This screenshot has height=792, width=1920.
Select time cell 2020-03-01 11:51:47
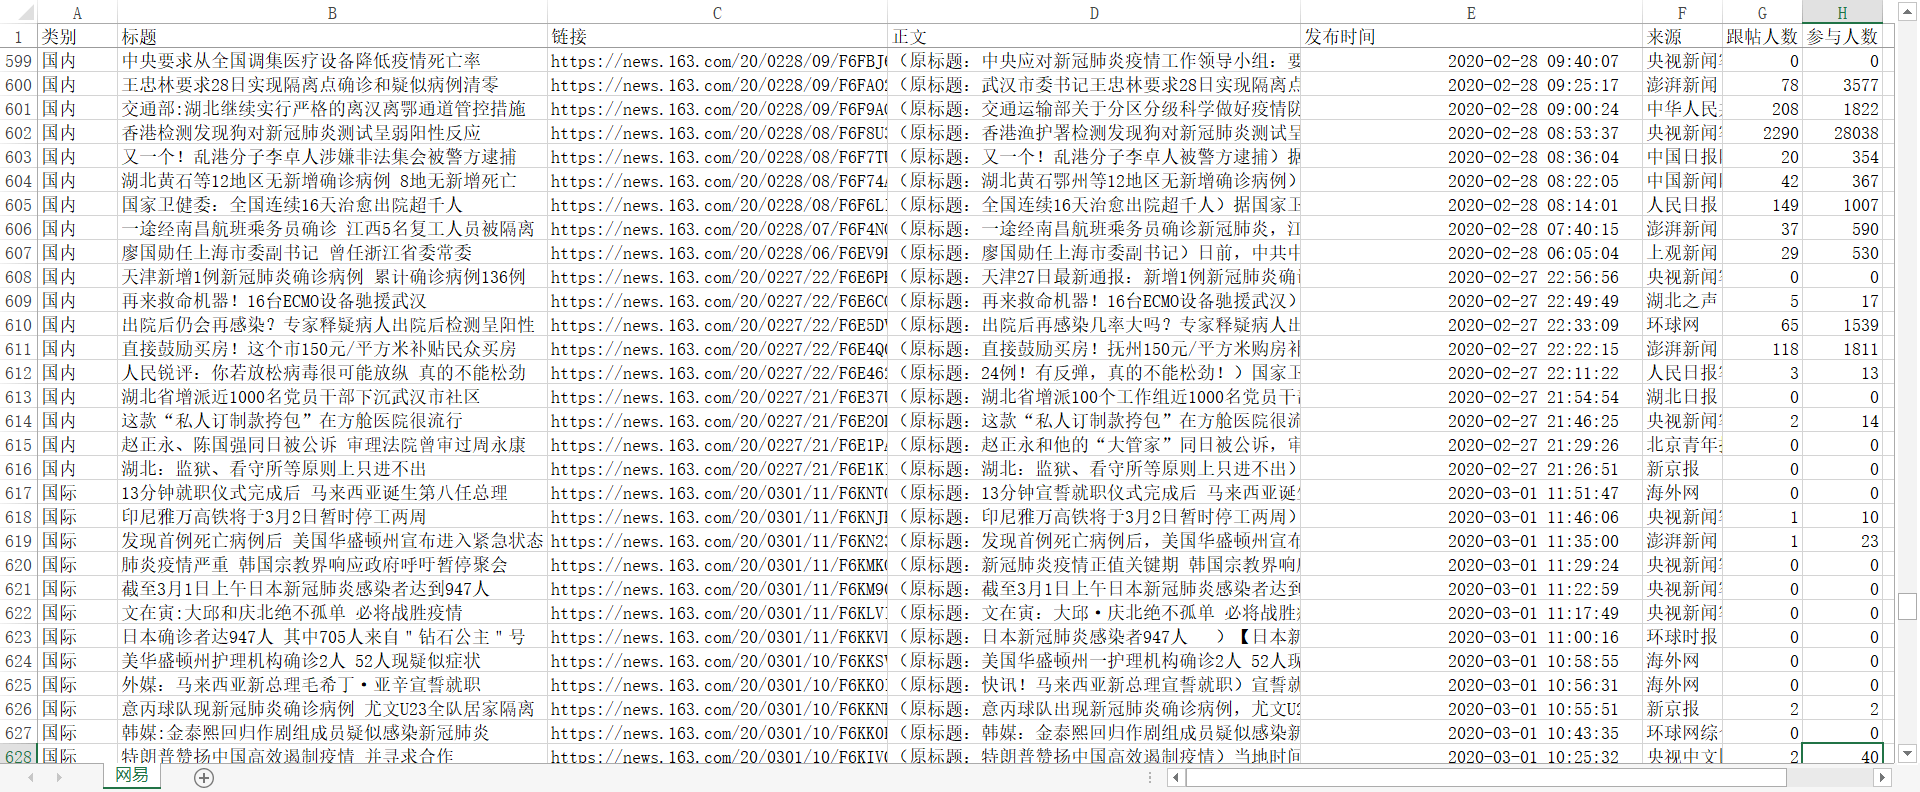1471,493
